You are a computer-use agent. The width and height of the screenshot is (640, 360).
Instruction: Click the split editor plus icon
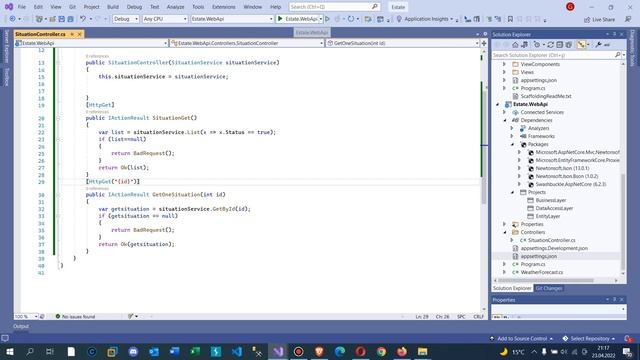point(484,43)
